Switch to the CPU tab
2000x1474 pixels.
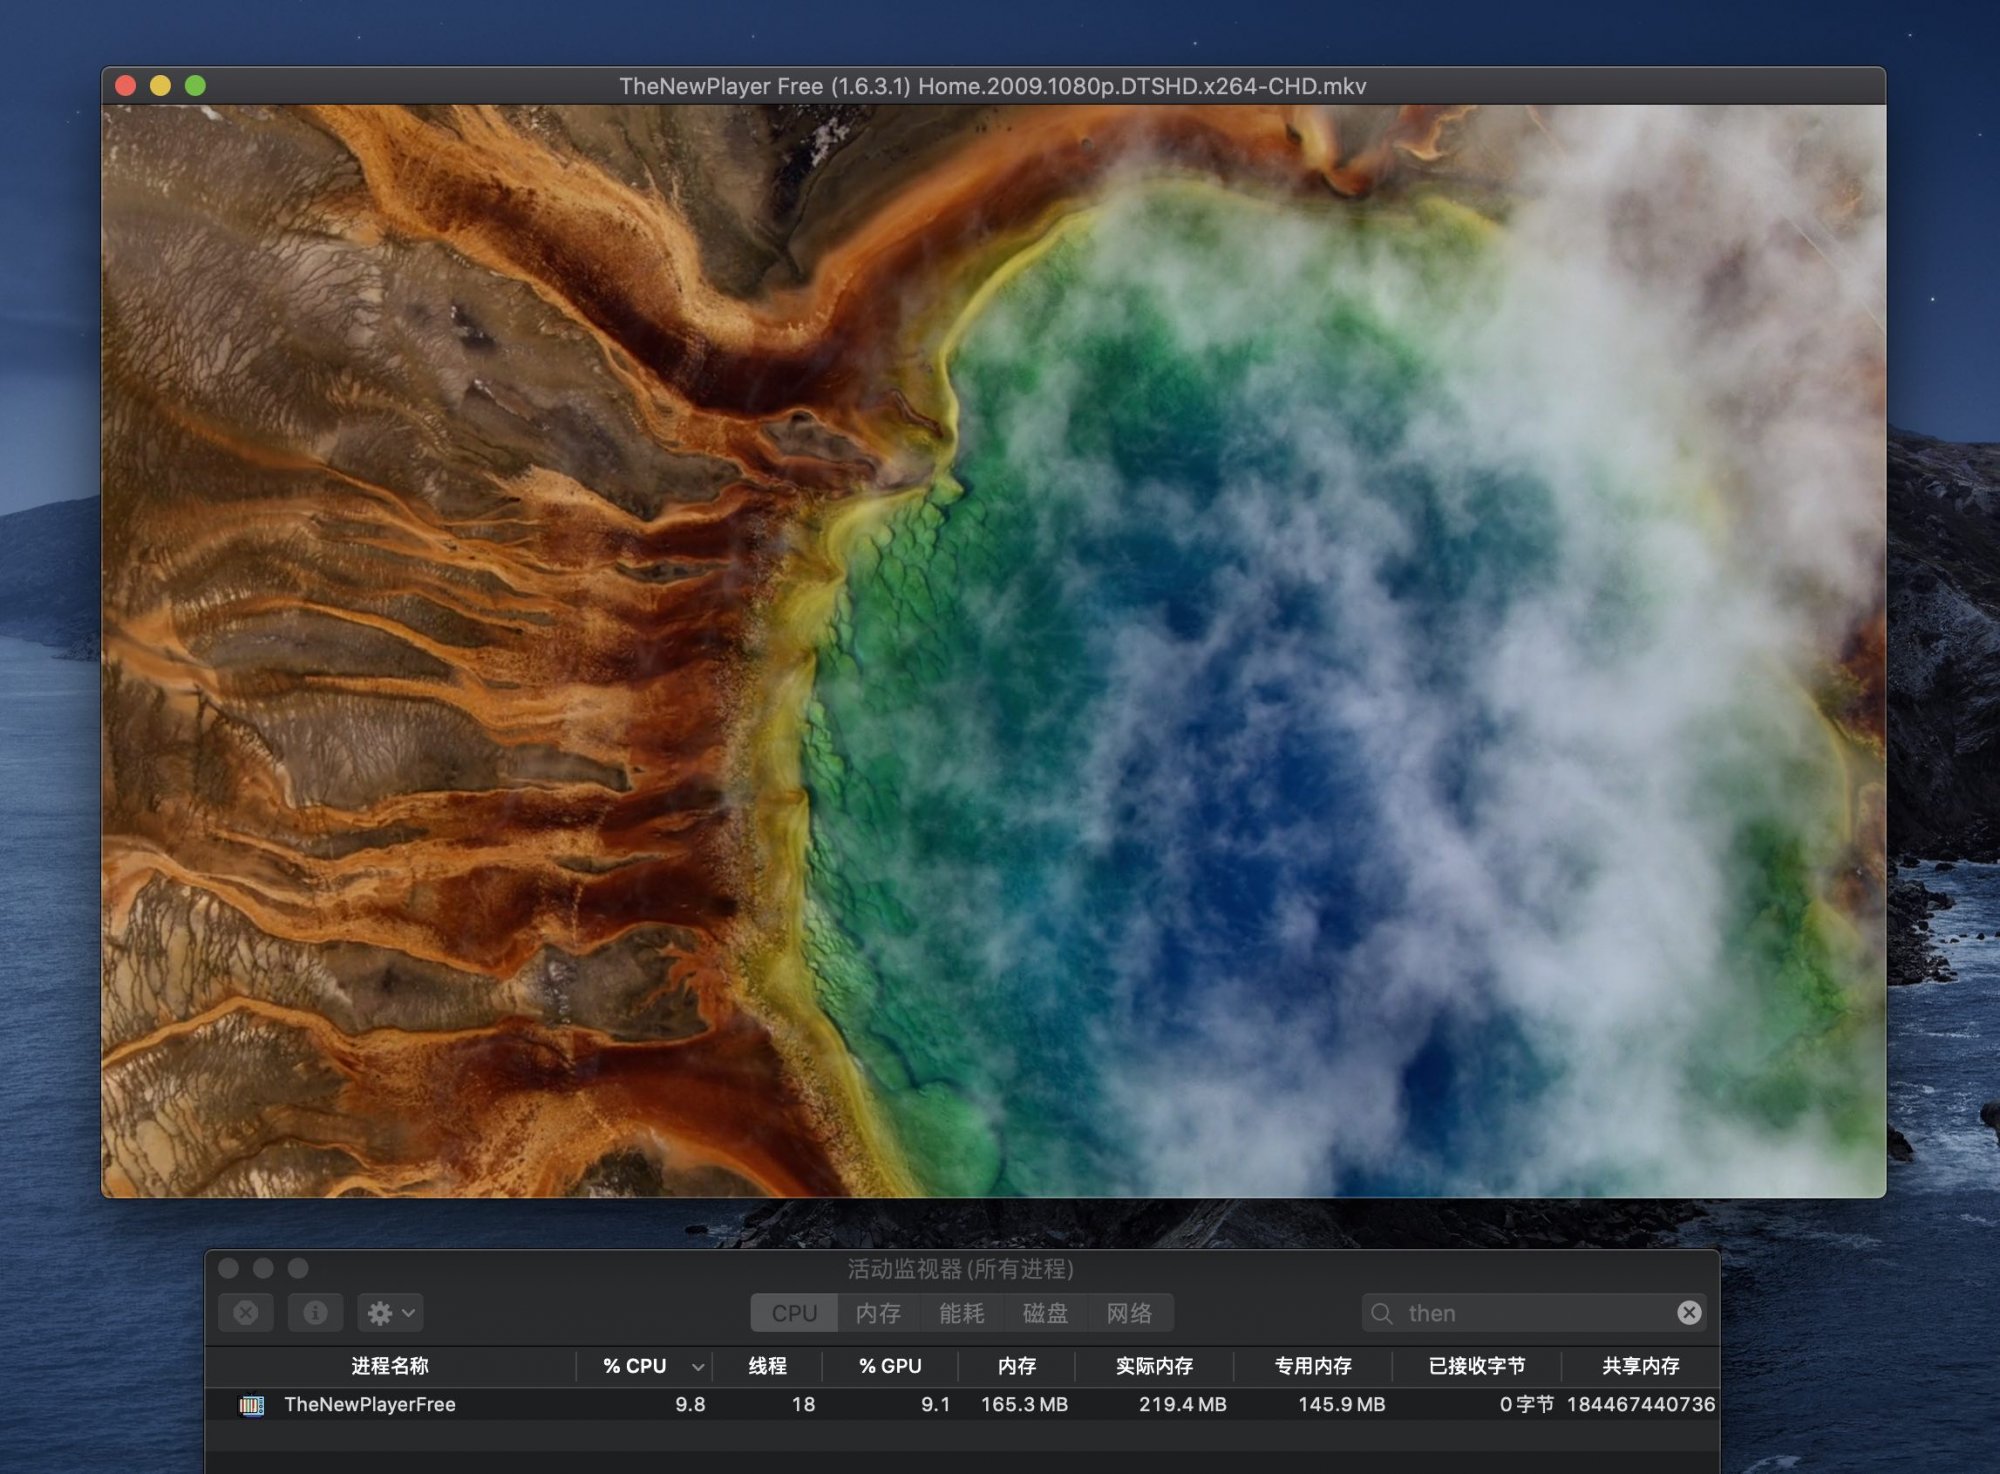(x=794, y=1313)
